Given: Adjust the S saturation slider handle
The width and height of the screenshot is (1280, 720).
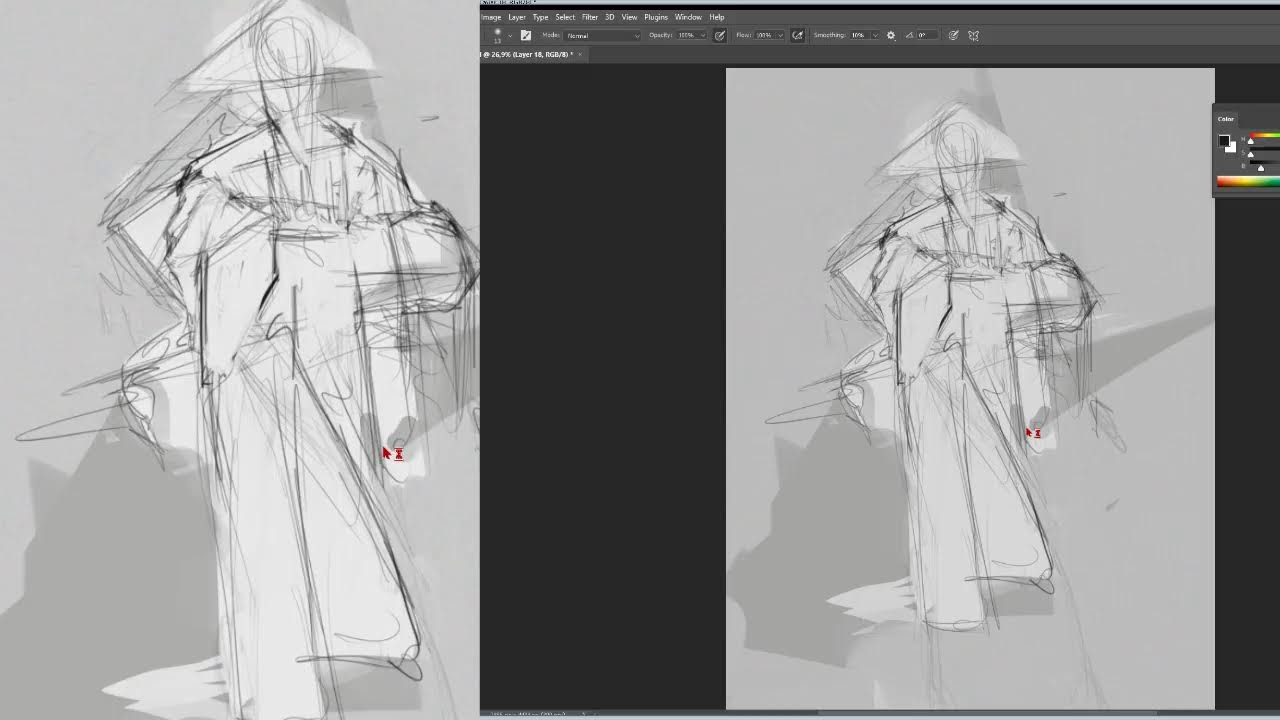Looking at the screenshot, I should click(x=1250, y=154).
